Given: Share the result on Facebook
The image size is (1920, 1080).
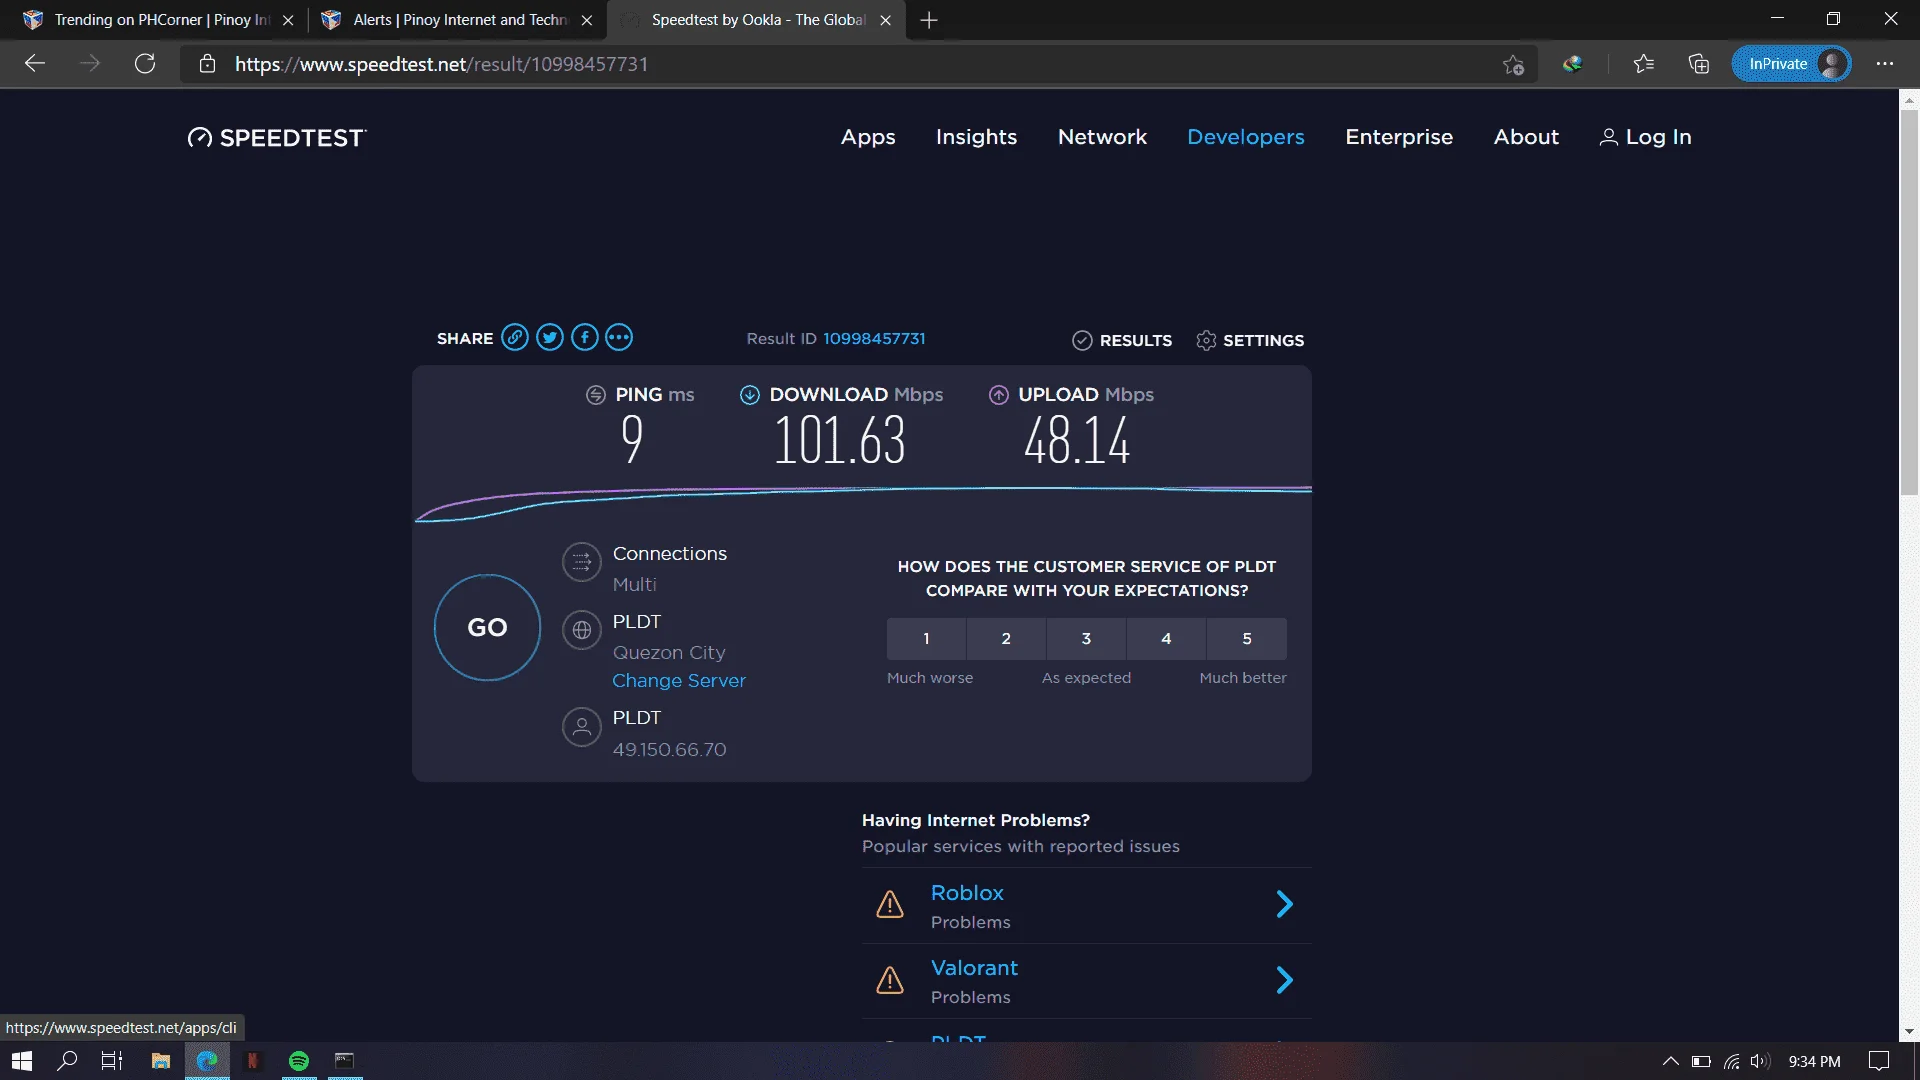Looking at the screenshot, I should tap(585, 338).
